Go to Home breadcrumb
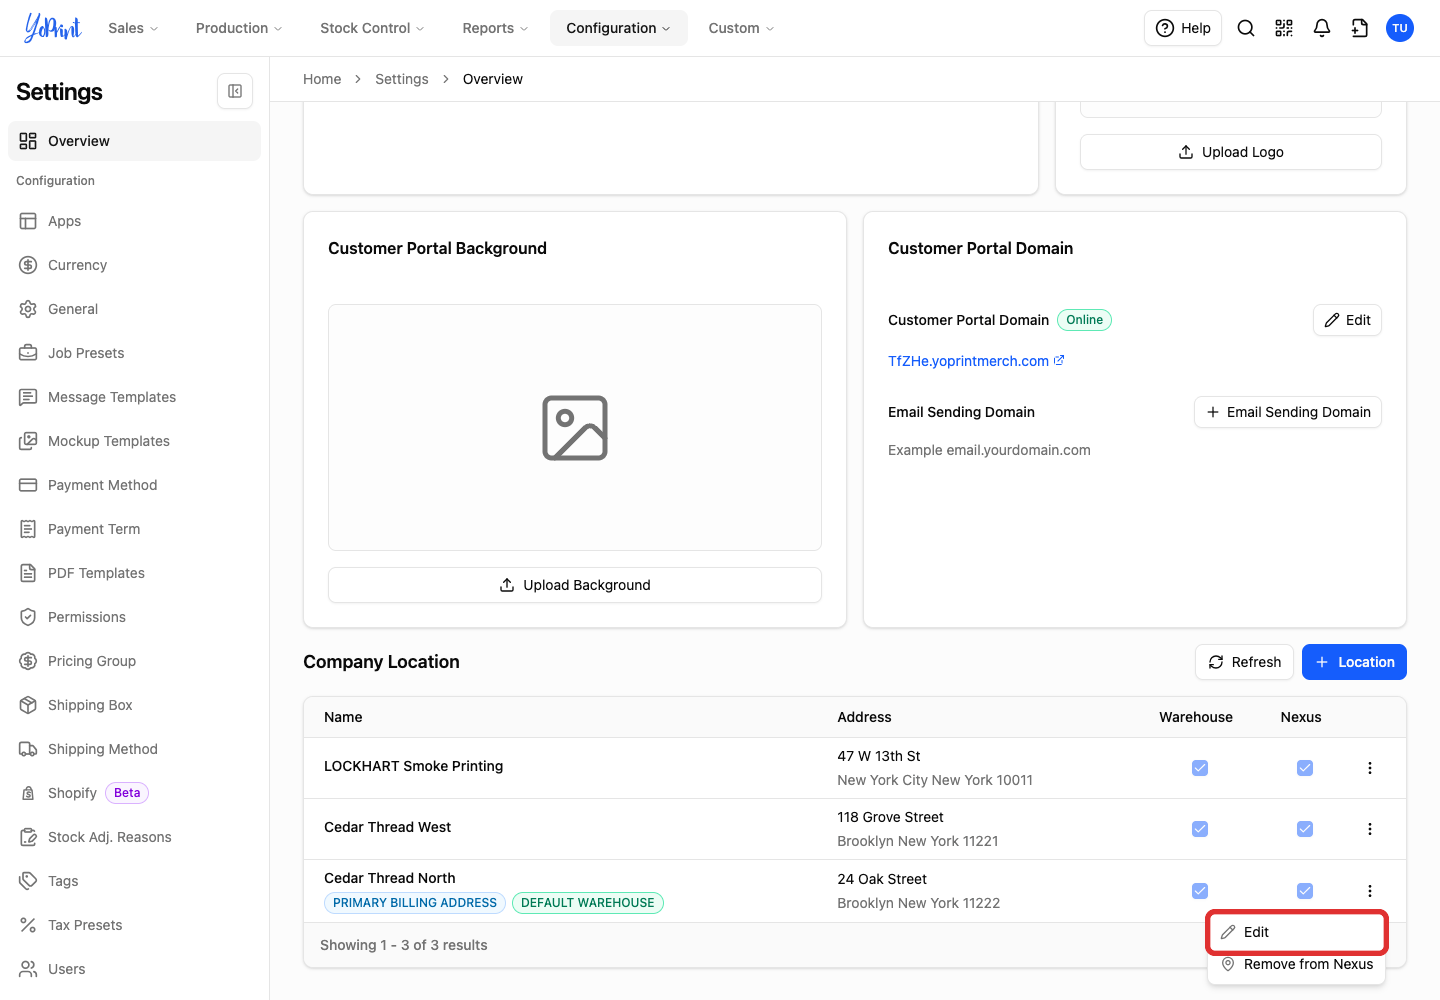1440x1000 pixels. click(322, 79)
